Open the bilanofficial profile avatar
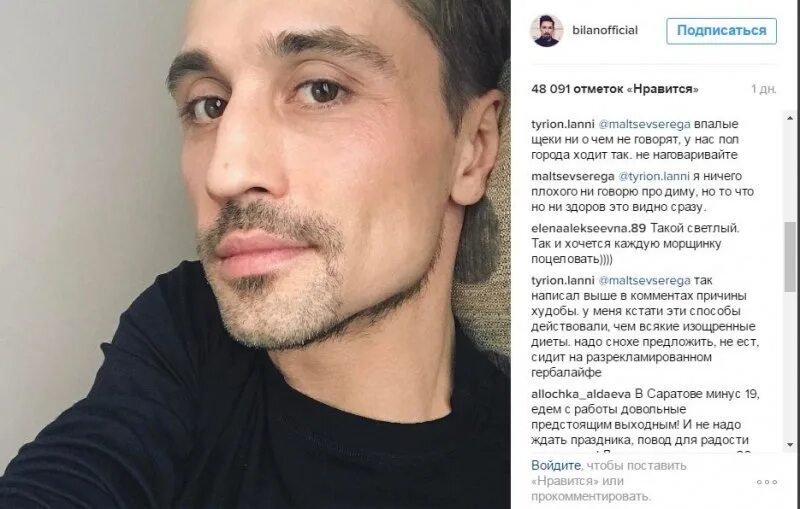 coord(546,31)
